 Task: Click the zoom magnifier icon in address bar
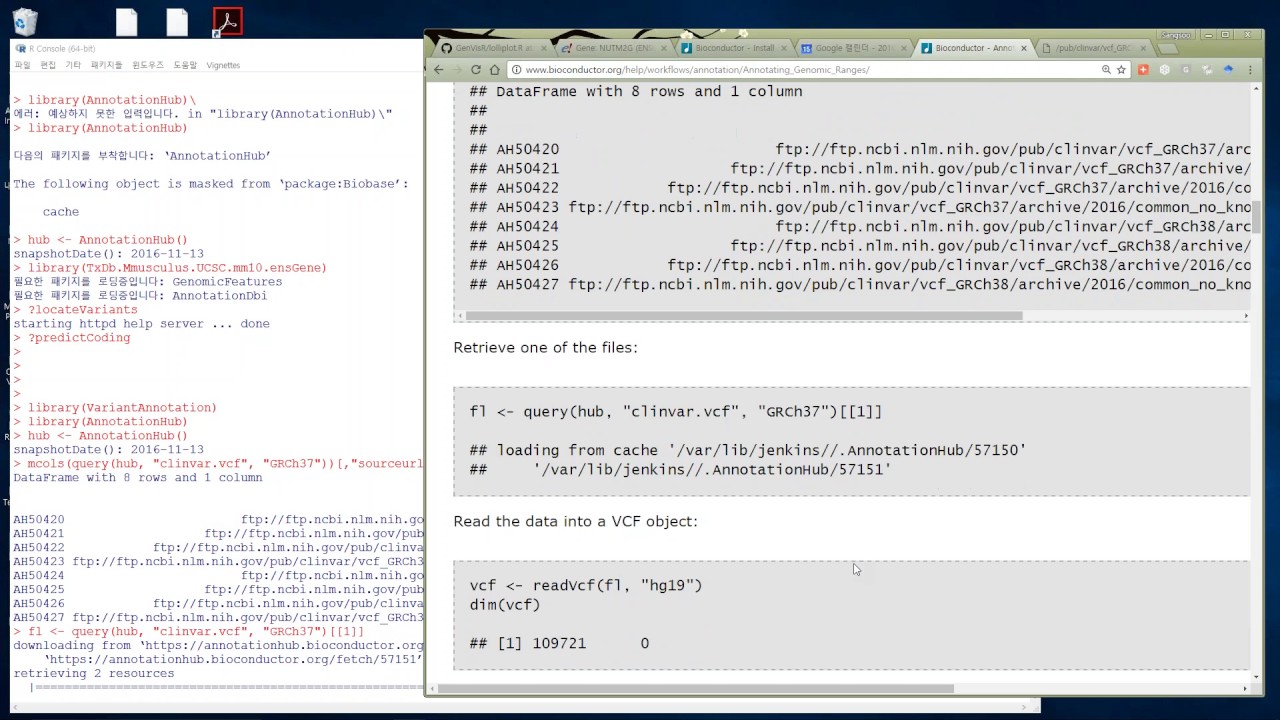click(x=1106, y=70)
